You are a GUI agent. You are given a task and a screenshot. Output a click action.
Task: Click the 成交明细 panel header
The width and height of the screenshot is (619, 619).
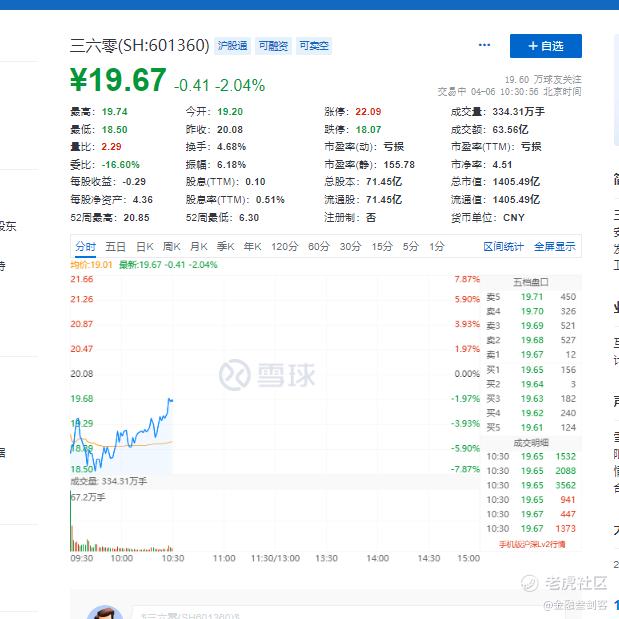tap(531, 443)
